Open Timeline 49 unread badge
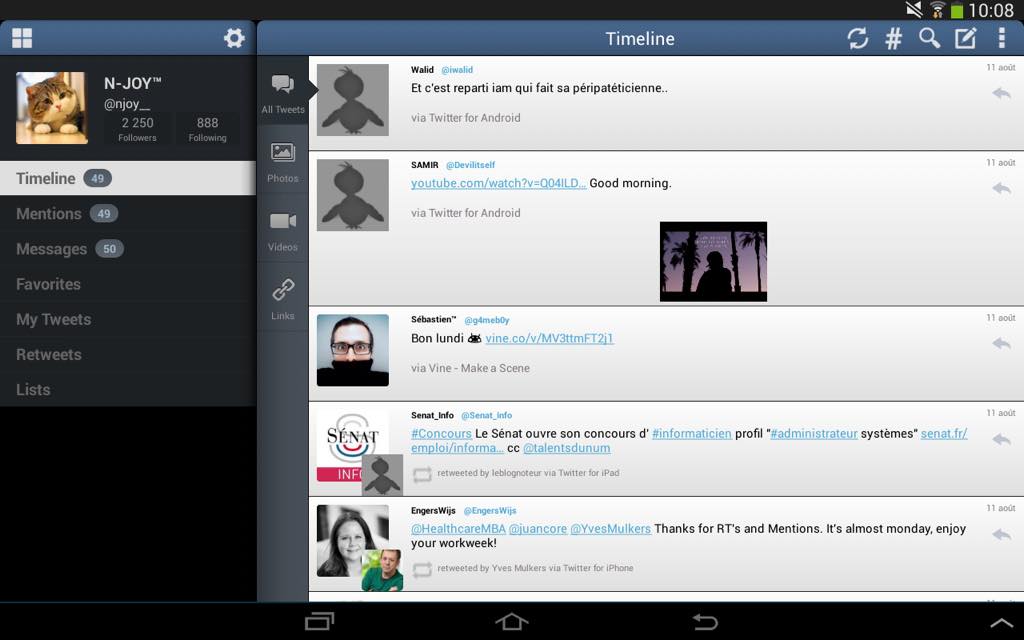1024x640 pixels. 97,178
